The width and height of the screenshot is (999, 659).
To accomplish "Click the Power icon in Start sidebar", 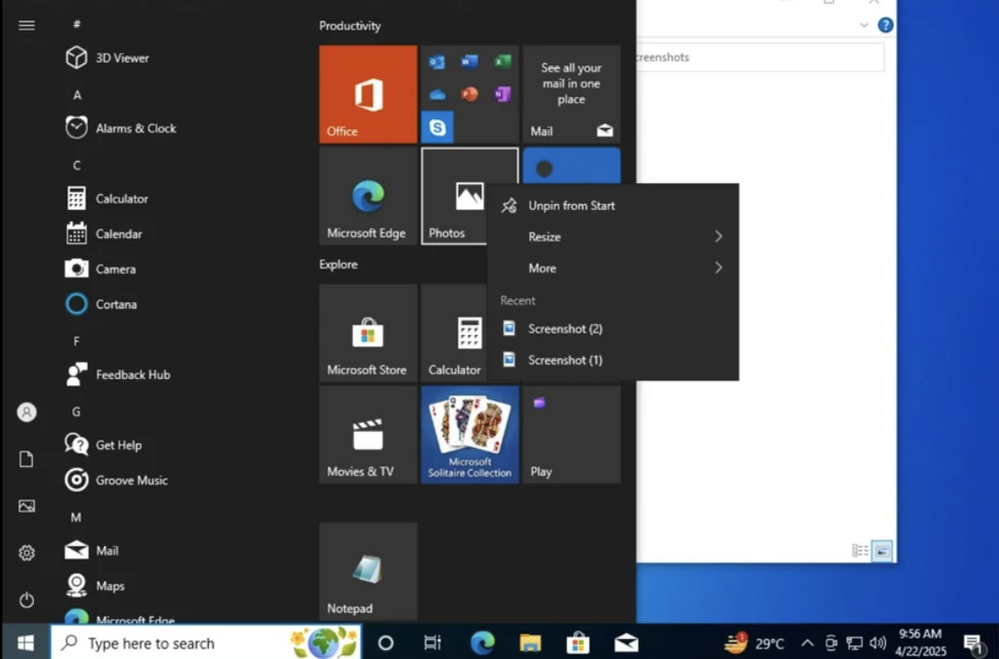I will [27, 600].
